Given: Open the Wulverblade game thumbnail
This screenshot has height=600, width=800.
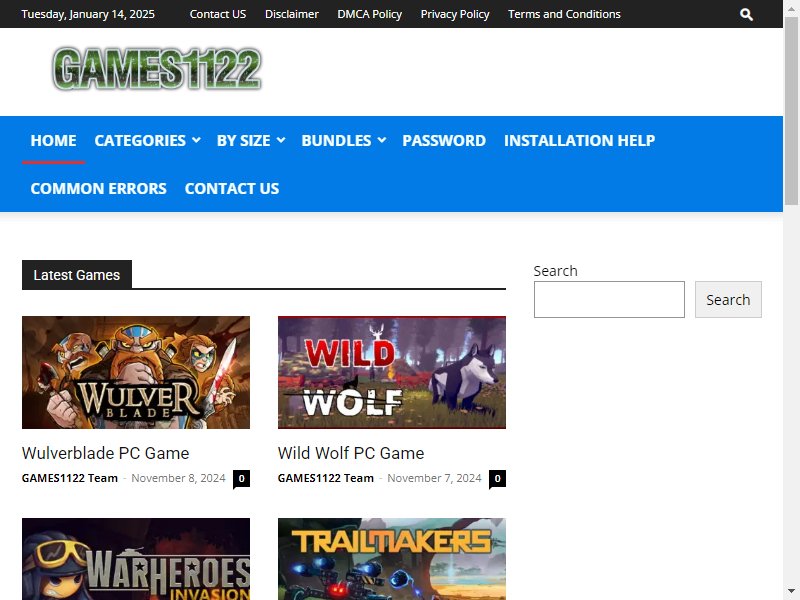Looking at the screenshot, I should click(x=136, y=372).
